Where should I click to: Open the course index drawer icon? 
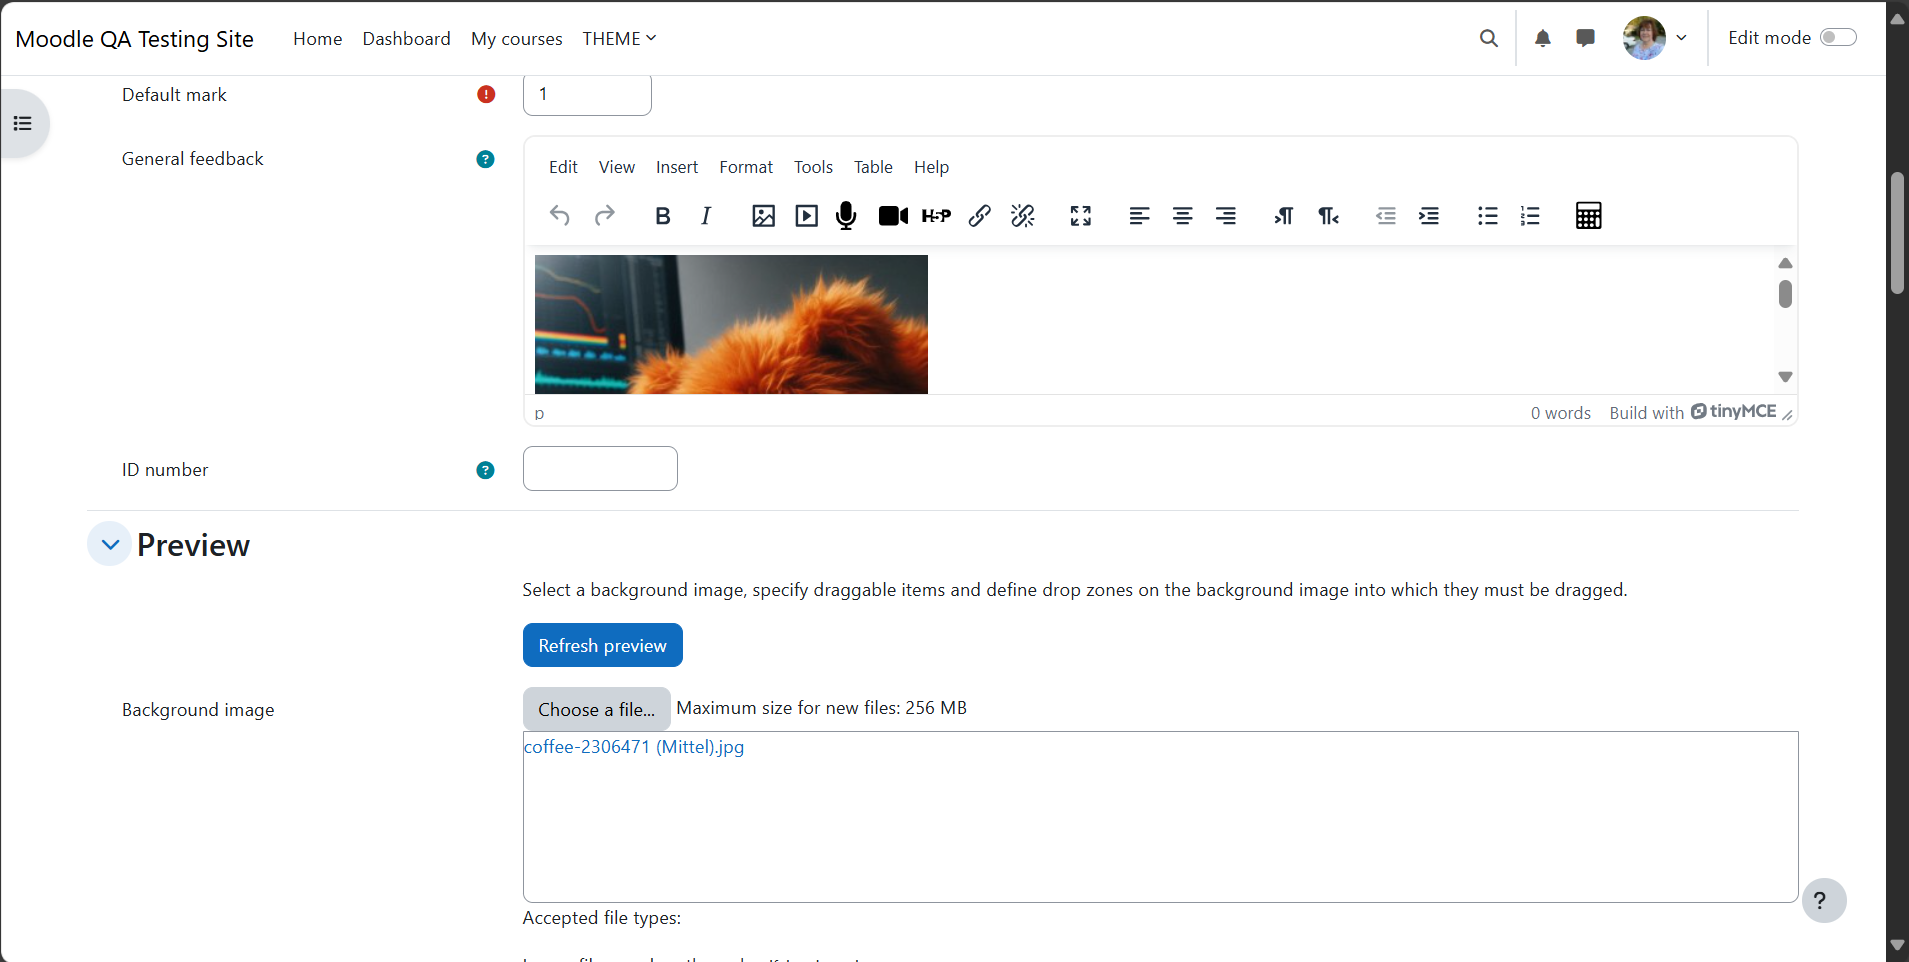tap(23, 123)
